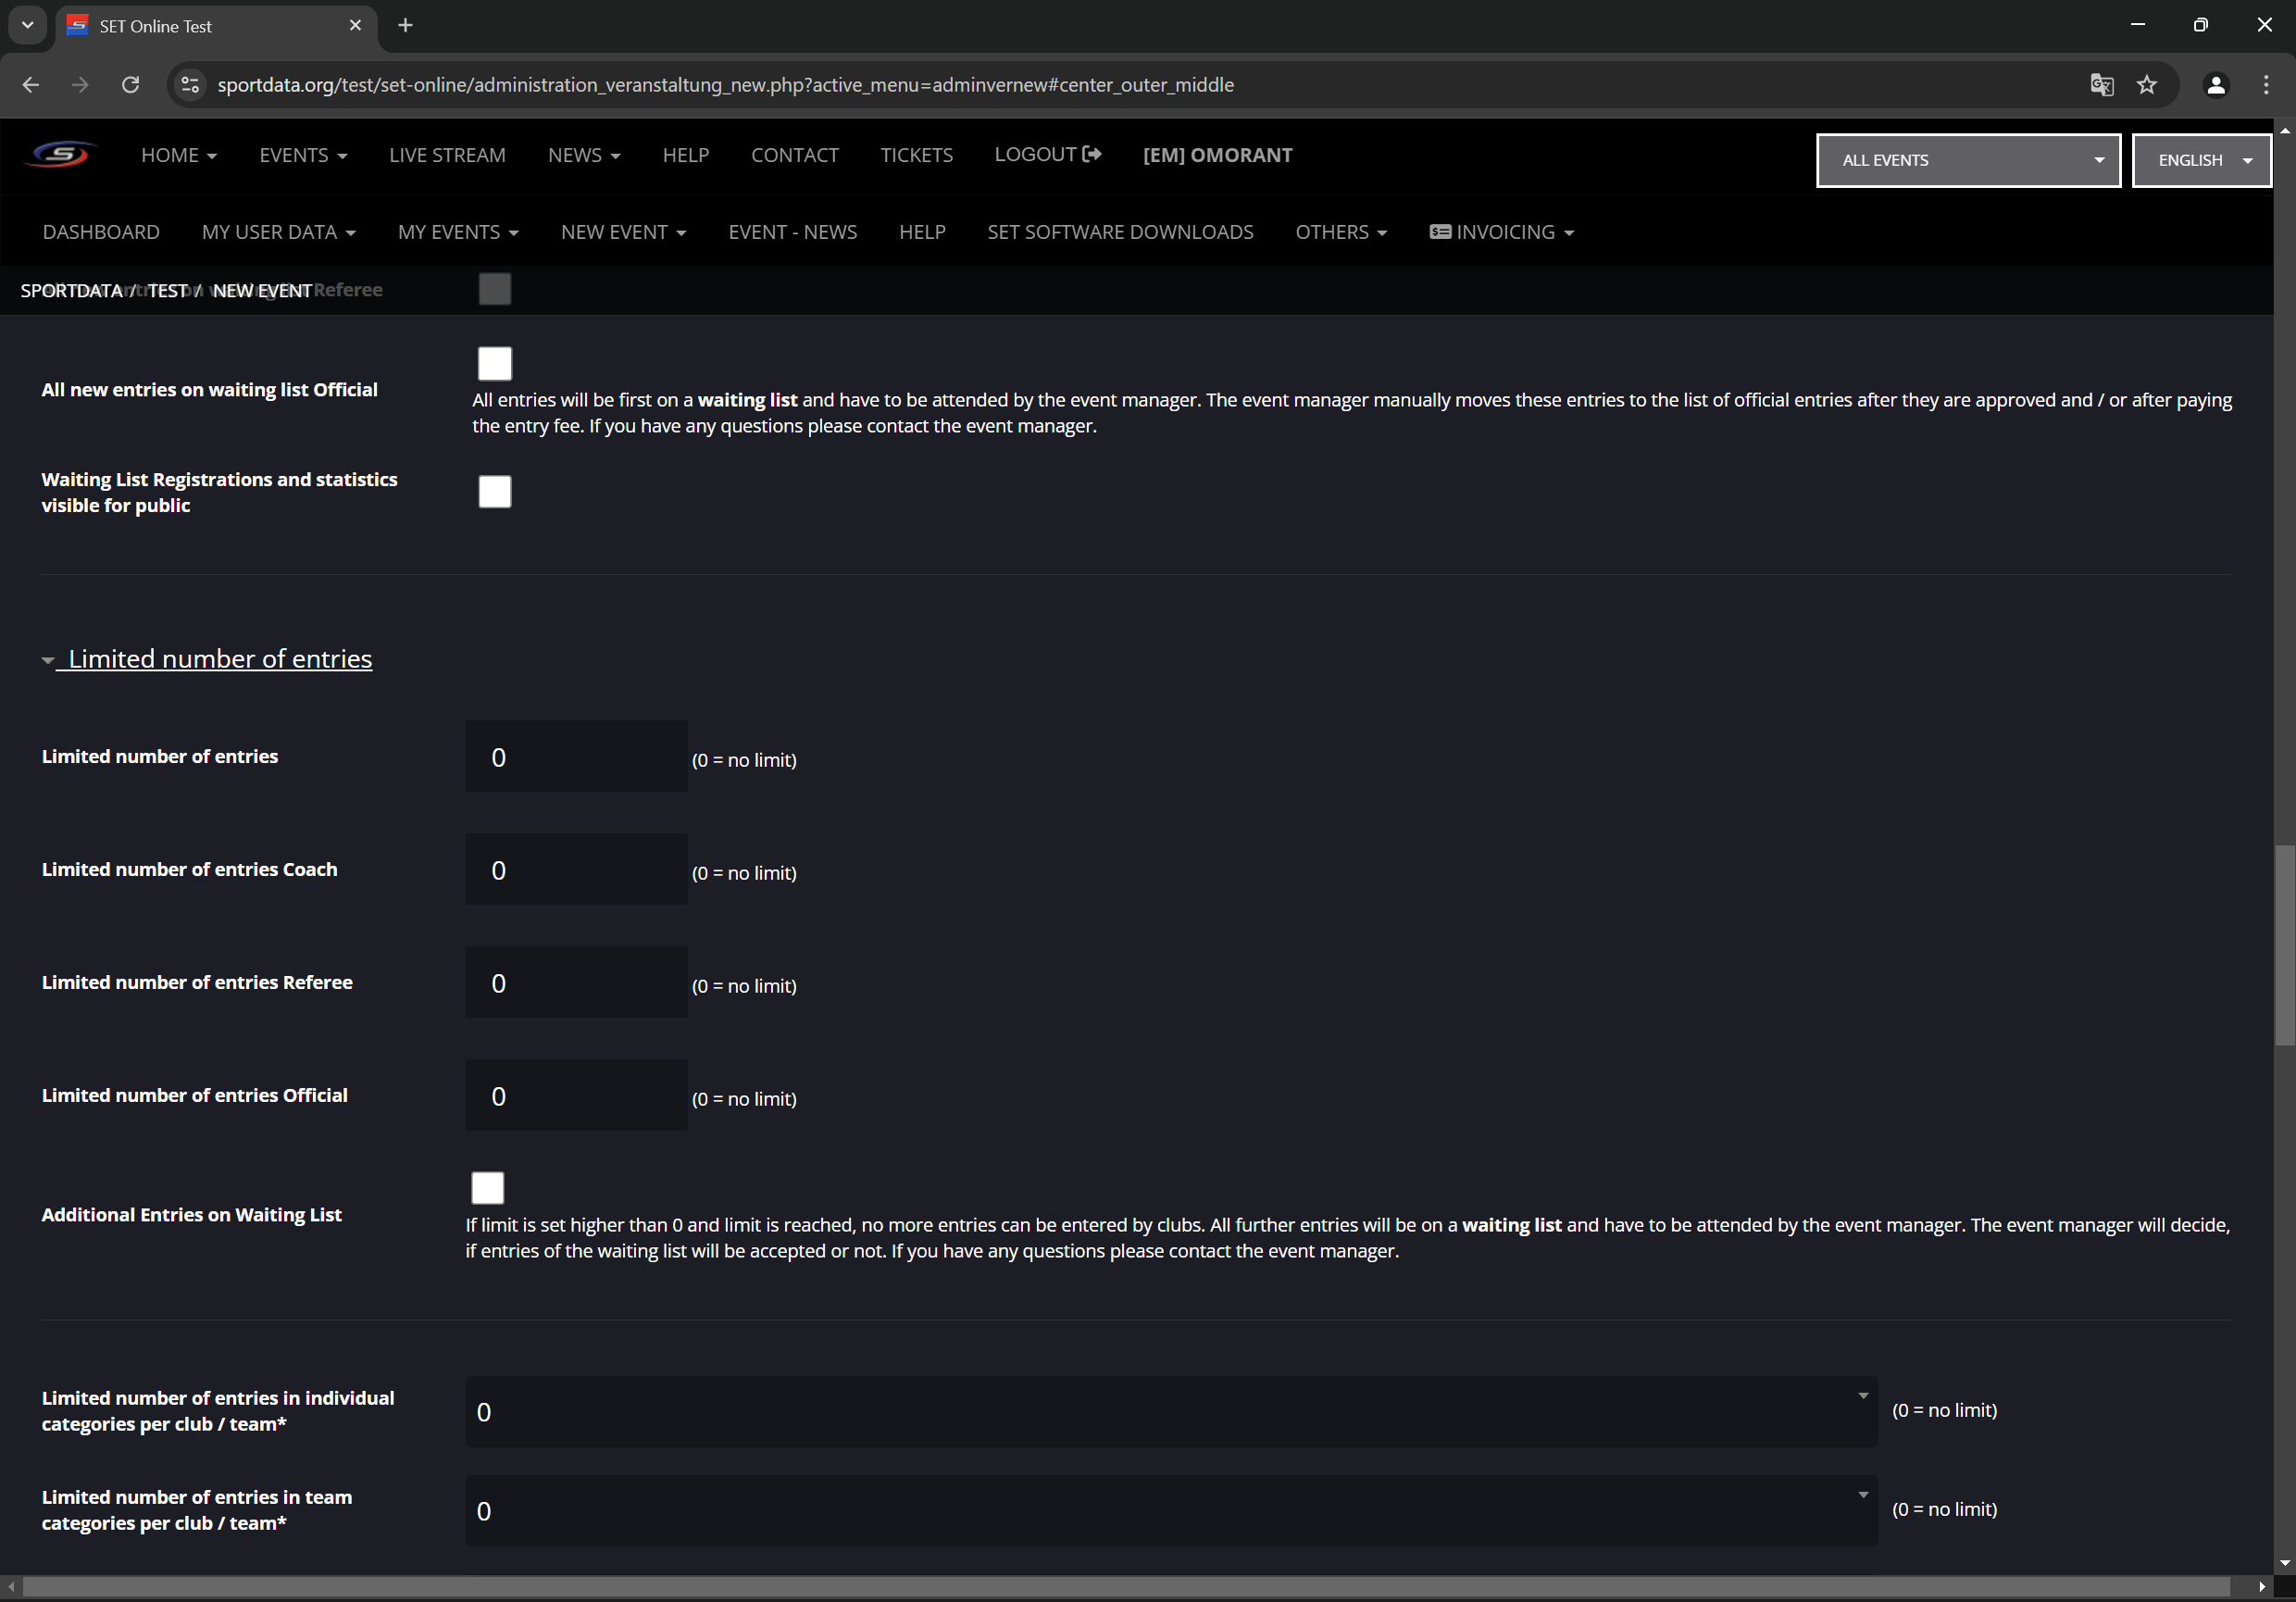The width and height of the screenshot is (2296, 1602).
Task: Enable all new entries waiting list Official checkbox
Action: [x=494, y=364]
